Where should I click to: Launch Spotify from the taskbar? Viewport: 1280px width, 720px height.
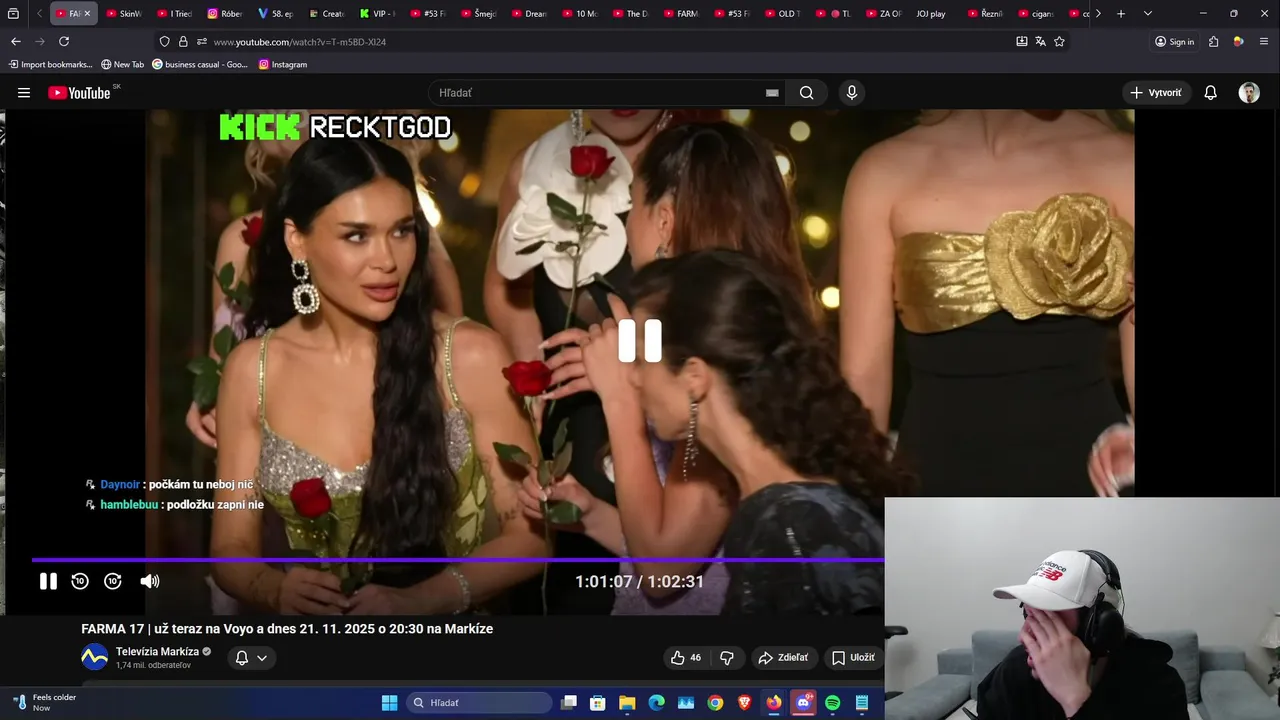click(x=833, y=703)
